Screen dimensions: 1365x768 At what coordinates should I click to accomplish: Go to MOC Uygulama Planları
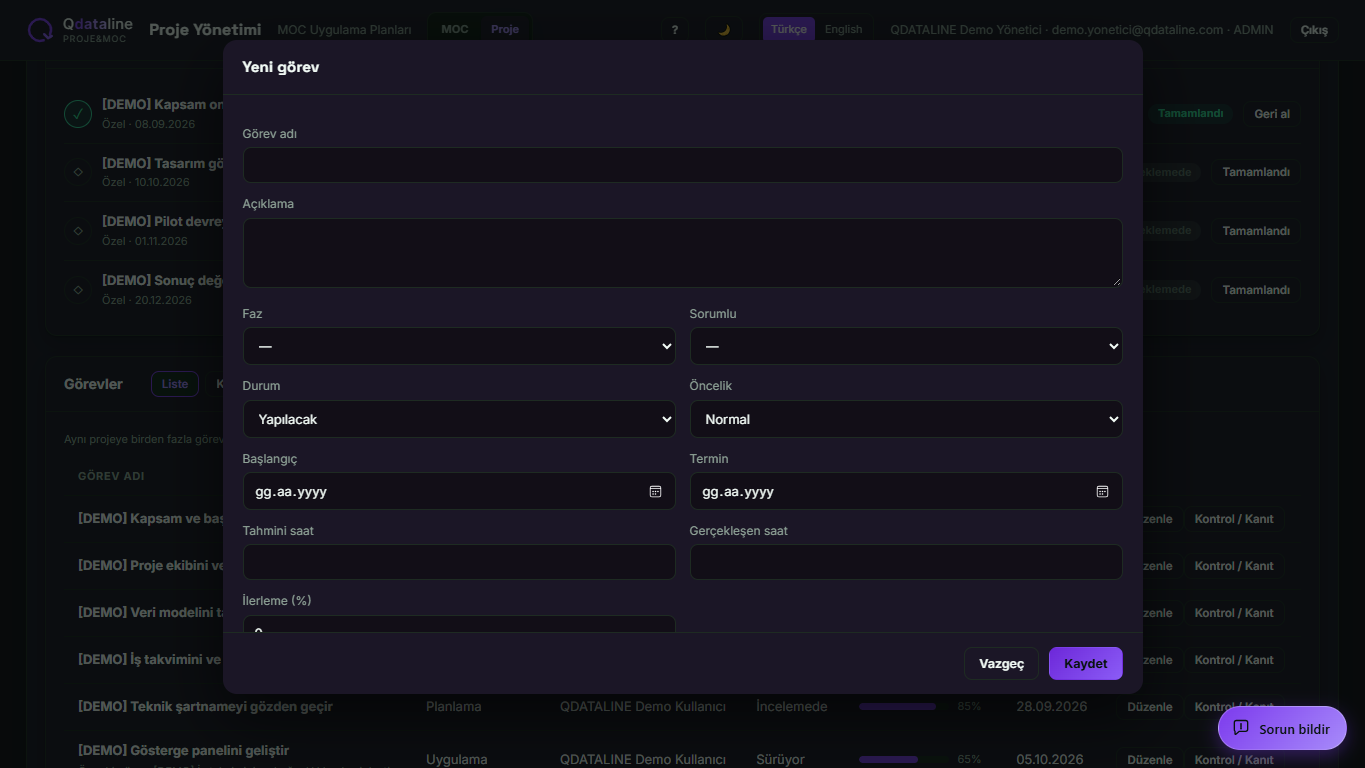point(344,30)
